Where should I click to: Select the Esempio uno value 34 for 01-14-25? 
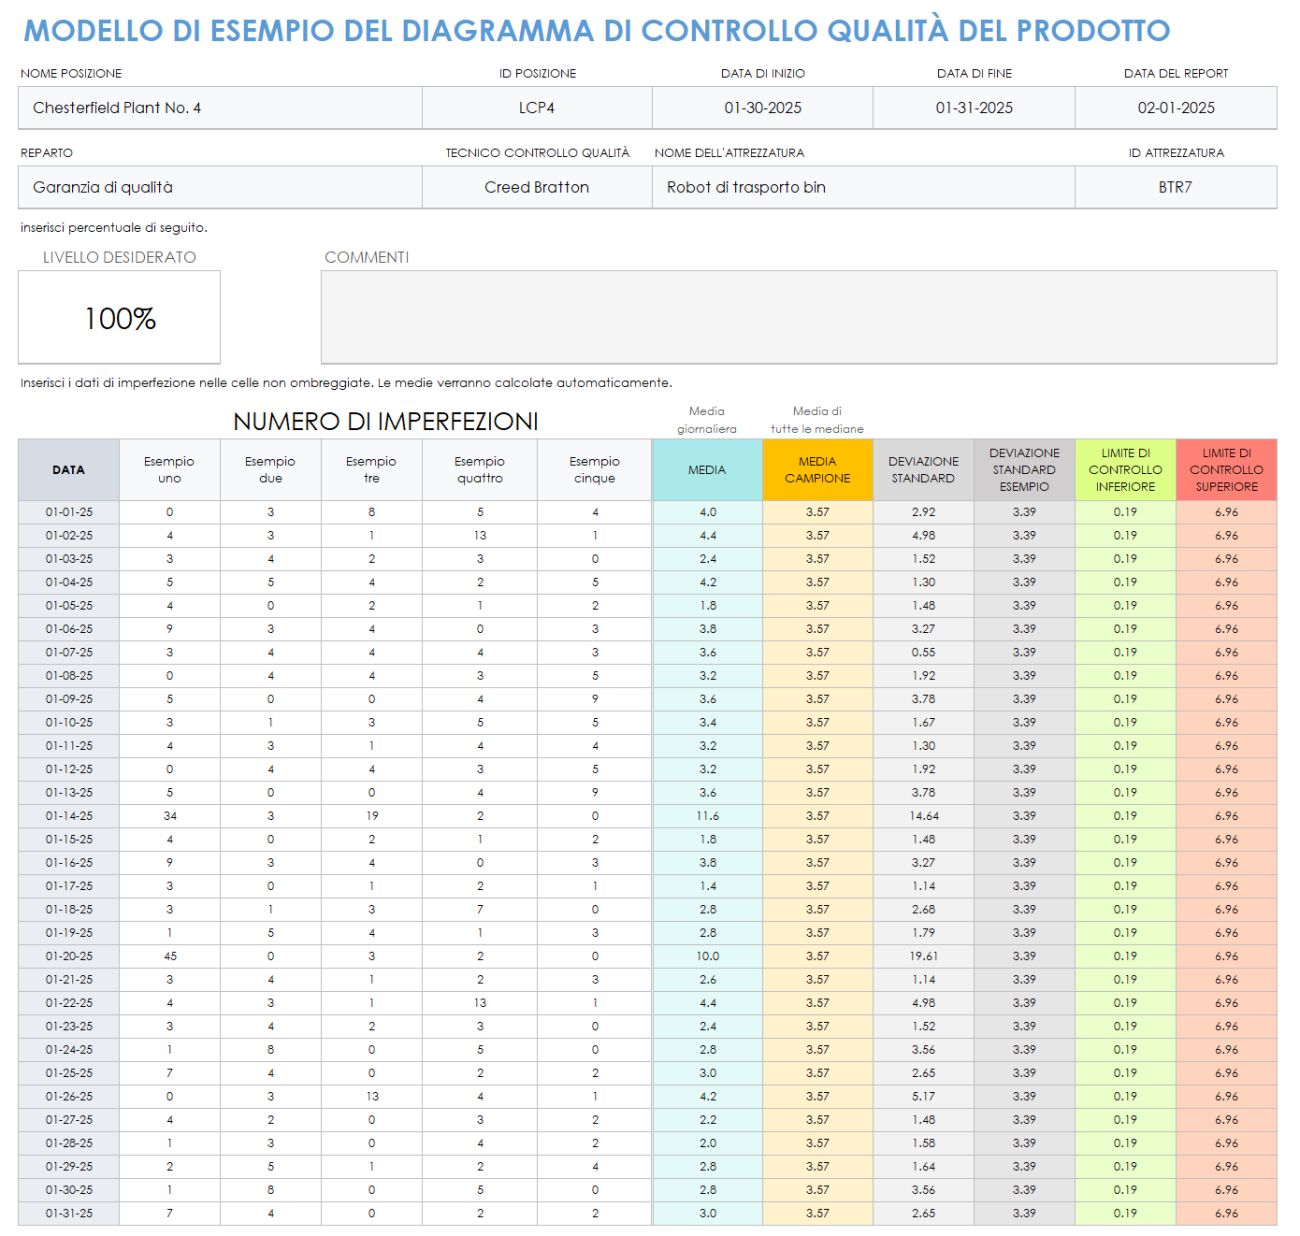(168, 815)
